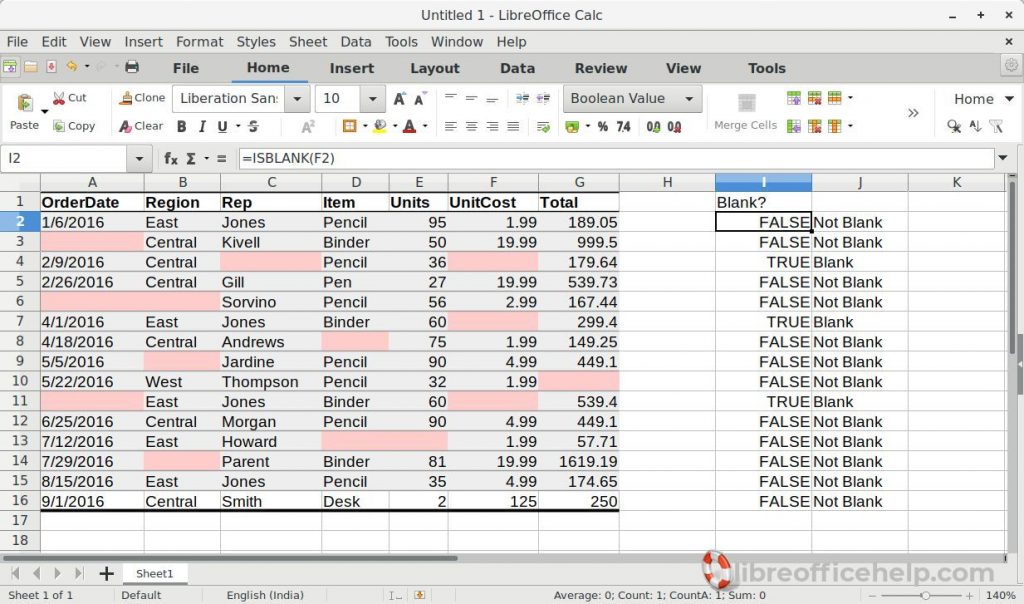
Task: Click the Clone formatting button
Action: (x=142, y=97)
